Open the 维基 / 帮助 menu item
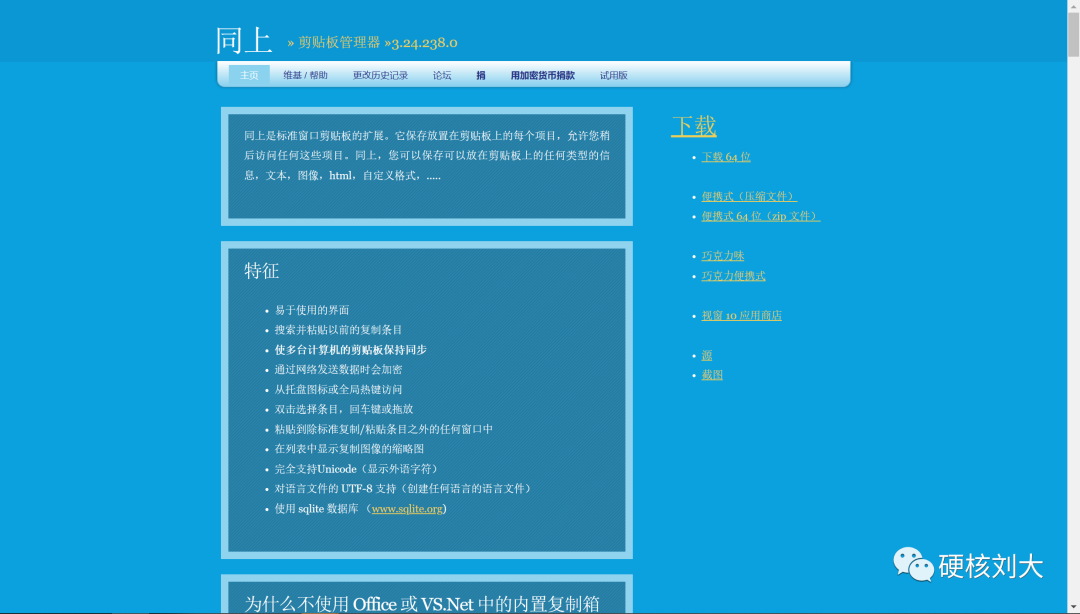The image size is (1080, 614). (x=305, y=75)
